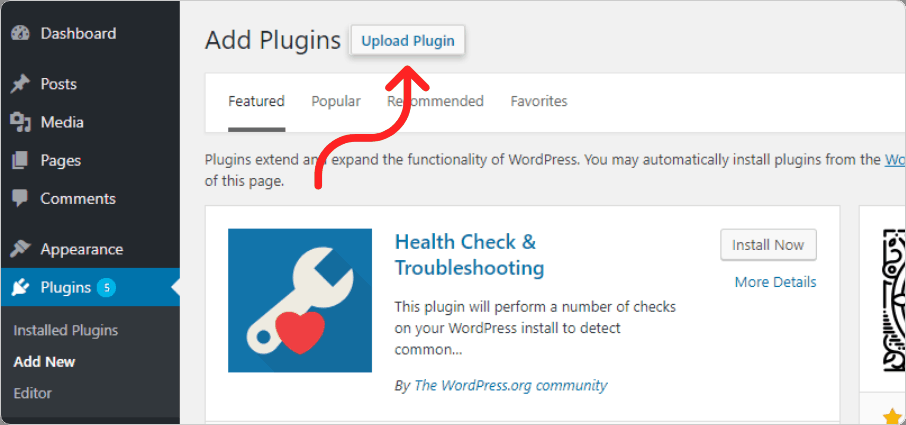Viewport: 906px width, 425px height.
Task: Click the Upload Plugin button
Action: [407, 41]
